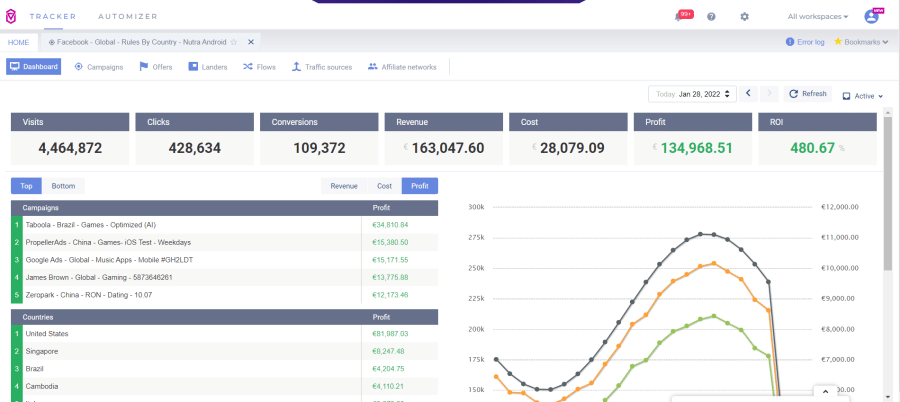The image size is (900, 402).
Task: Click the peak point on the dark gray chart line
Action: (700, 234)
